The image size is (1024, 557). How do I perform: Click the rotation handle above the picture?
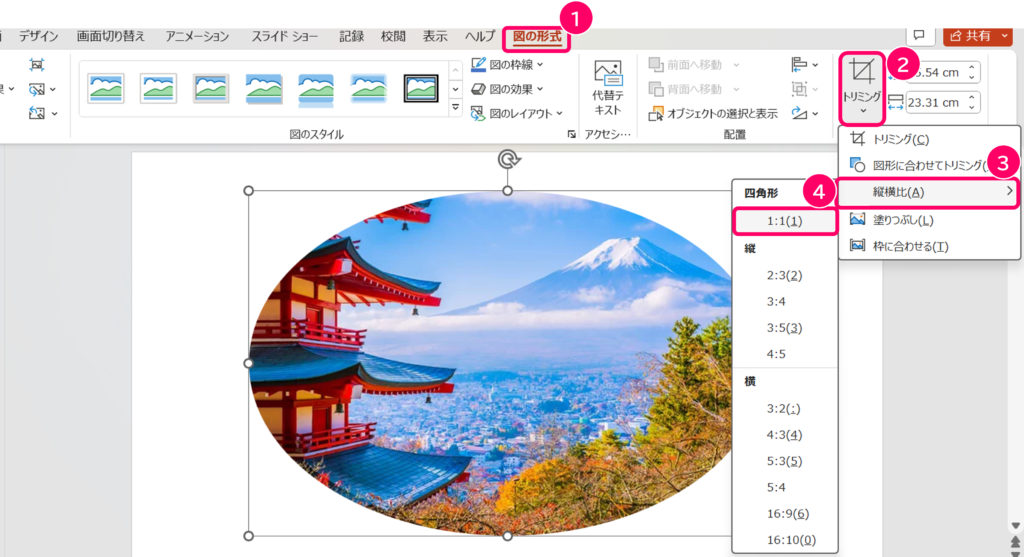pyautogui.click(x=508, y=159)
